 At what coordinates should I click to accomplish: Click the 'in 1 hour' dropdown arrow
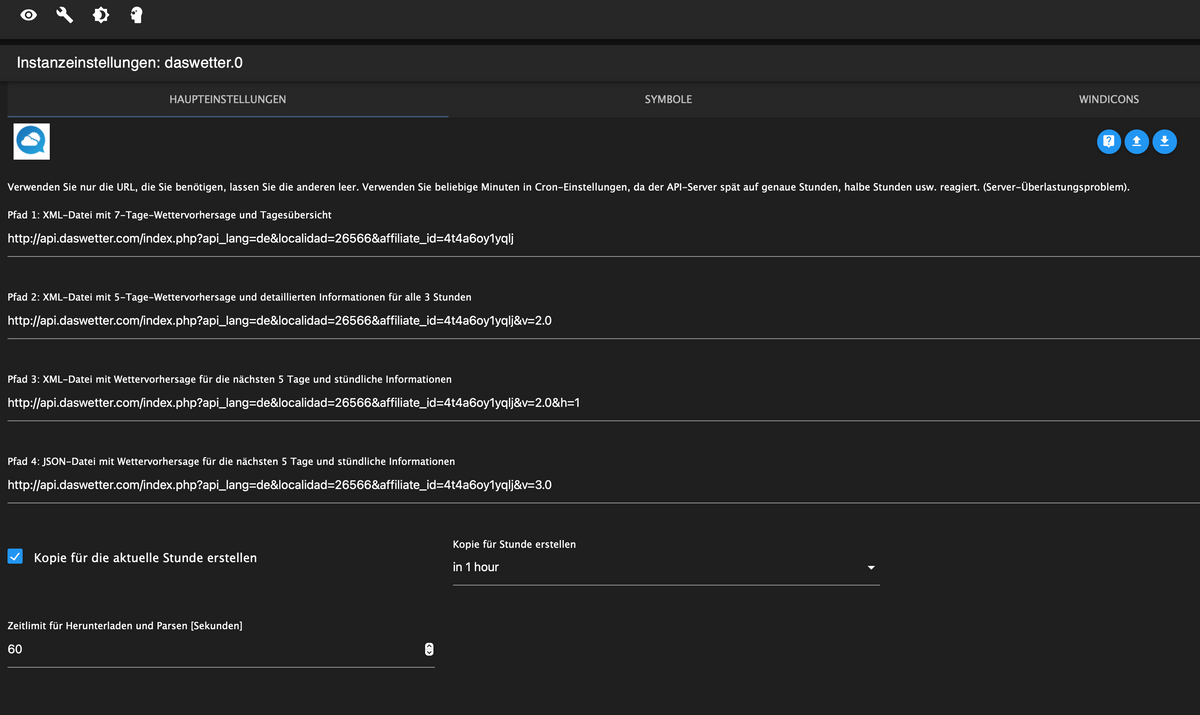click(871, 568)
